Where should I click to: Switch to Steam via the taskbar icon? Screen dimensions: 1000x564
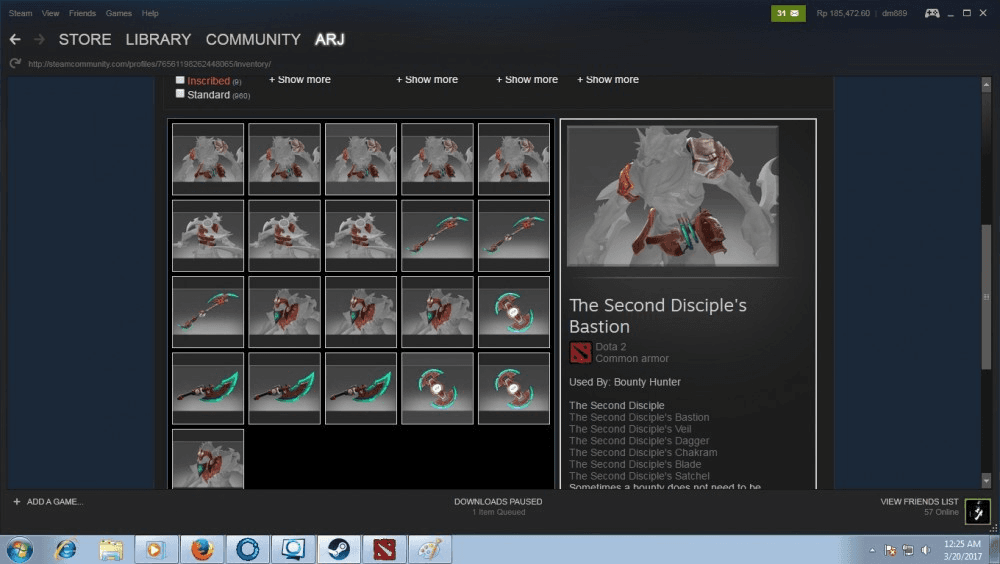tap(339, 550)
